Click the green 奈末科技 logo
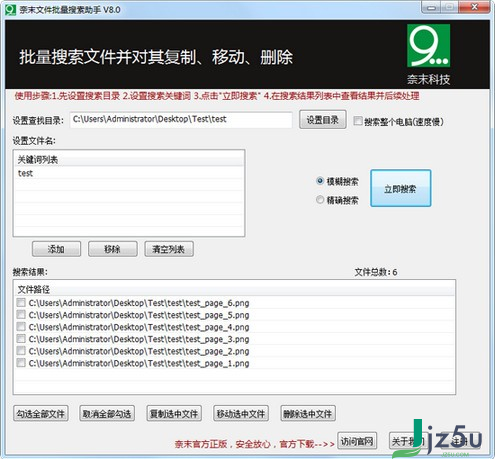This screenshot has height=459, width=495. (428, 46)
